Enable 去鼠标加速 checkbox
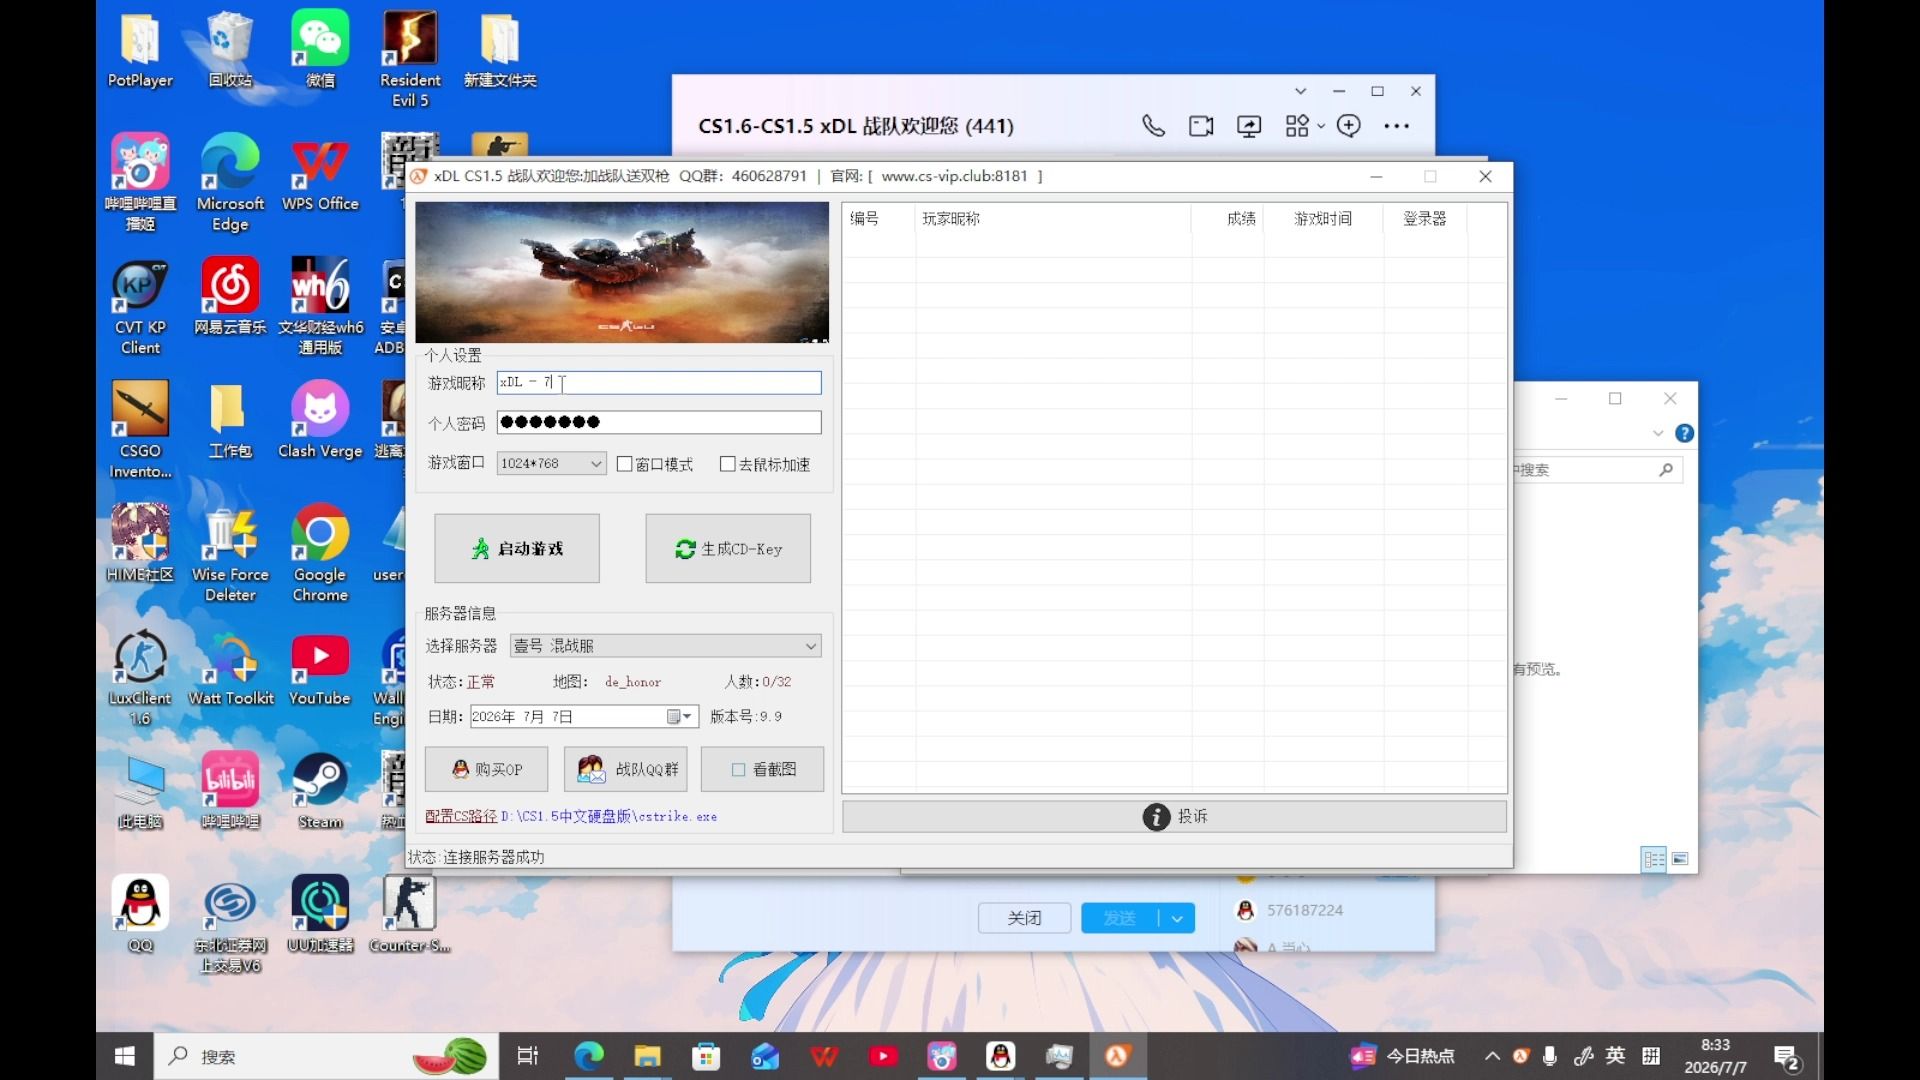This screenshot has height=1080, width=1920. [x=728, y=464]
